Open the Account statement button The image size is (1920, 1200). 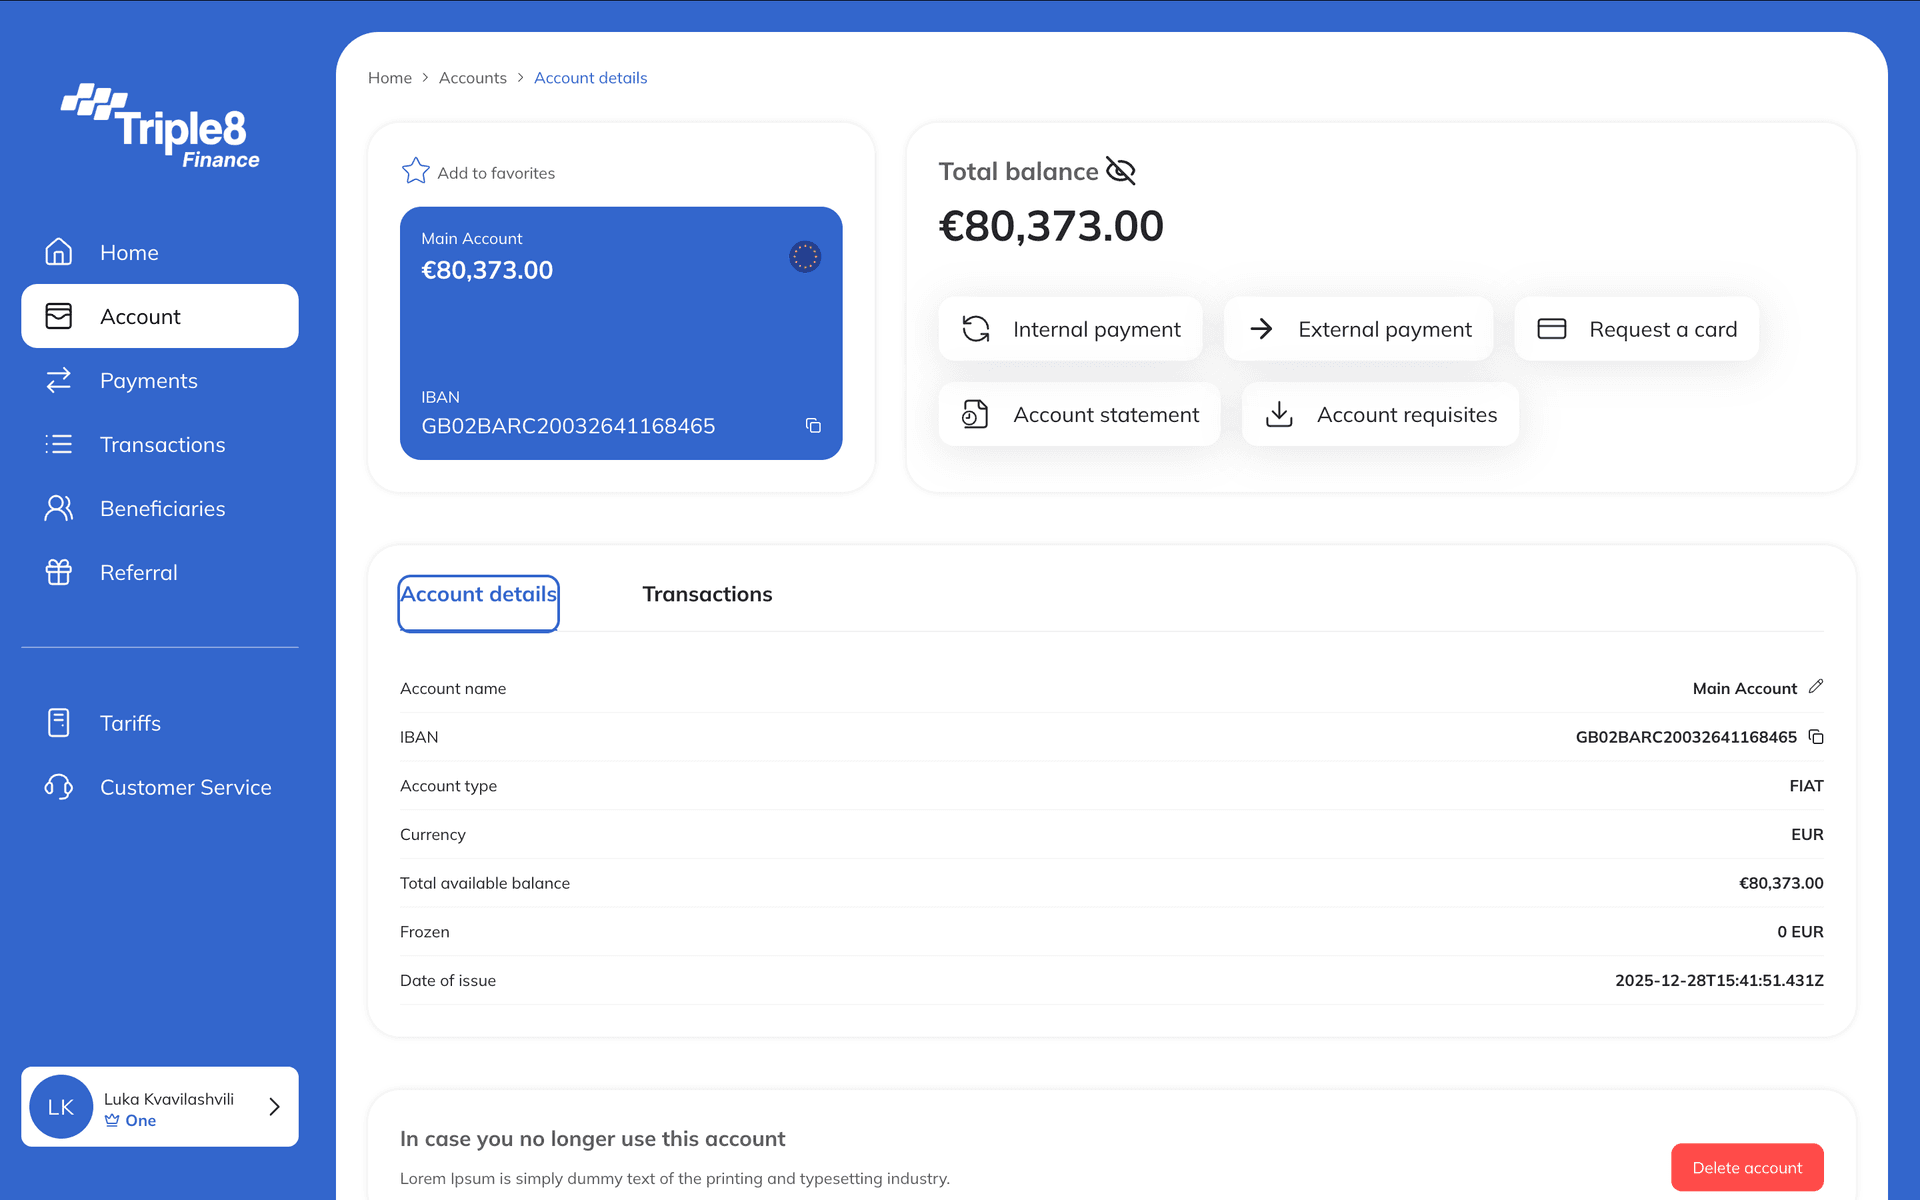(x=1079, y=414)
